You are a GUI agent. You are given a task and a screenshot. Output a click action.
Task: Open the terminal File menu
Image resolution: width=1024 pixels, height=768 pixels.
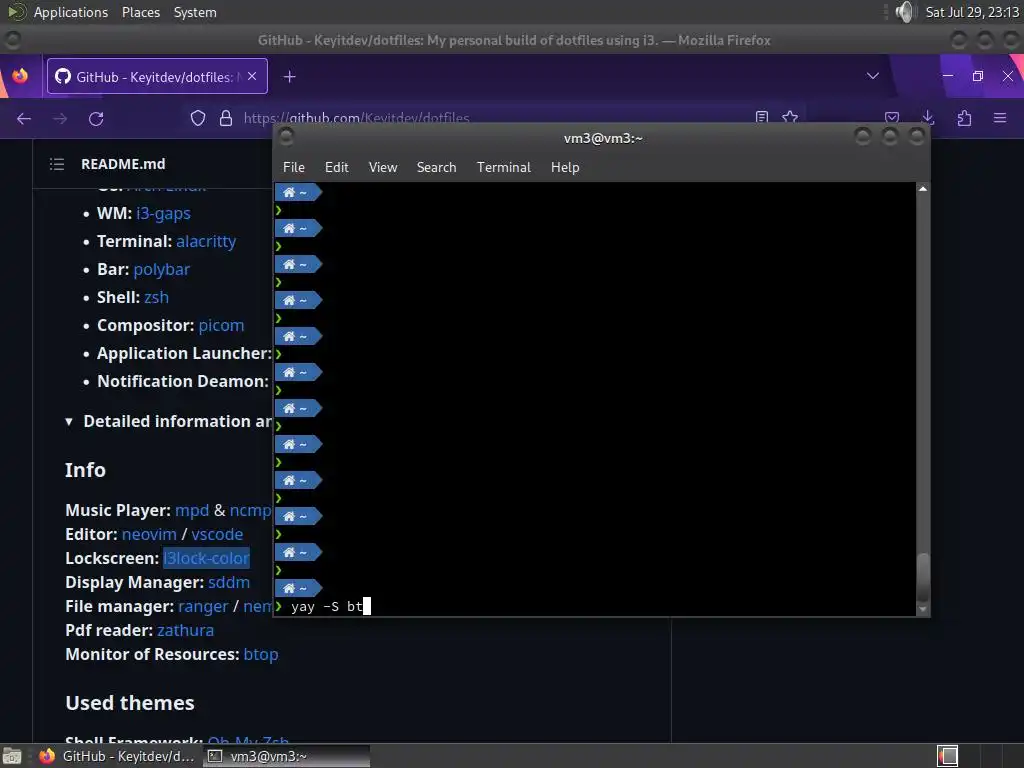tap(294, 167)
